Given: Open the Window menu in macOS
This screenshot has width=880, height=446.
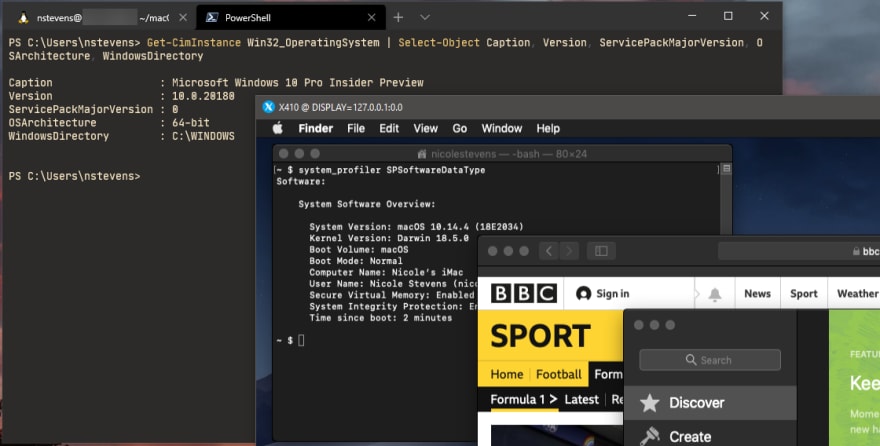Looking at the screenshot, I should click(x=502, y=128).
